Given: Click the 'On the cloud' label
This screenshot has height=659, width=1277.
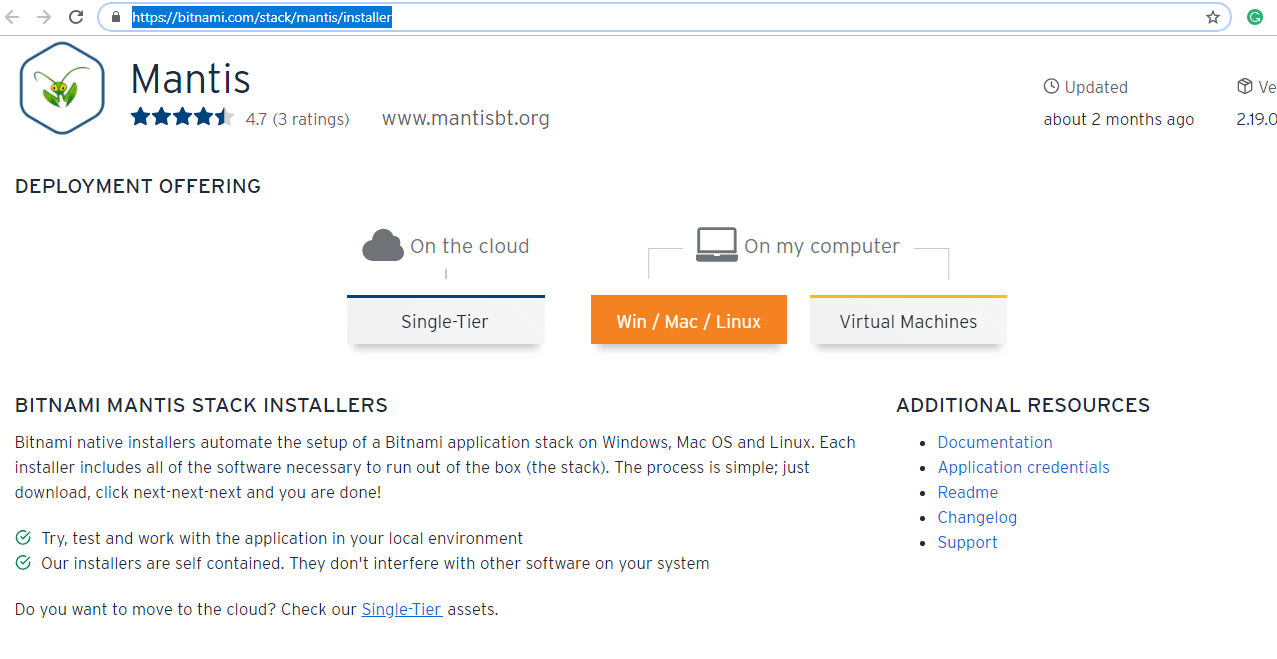Looking at the screenshot, I should 470,246.
